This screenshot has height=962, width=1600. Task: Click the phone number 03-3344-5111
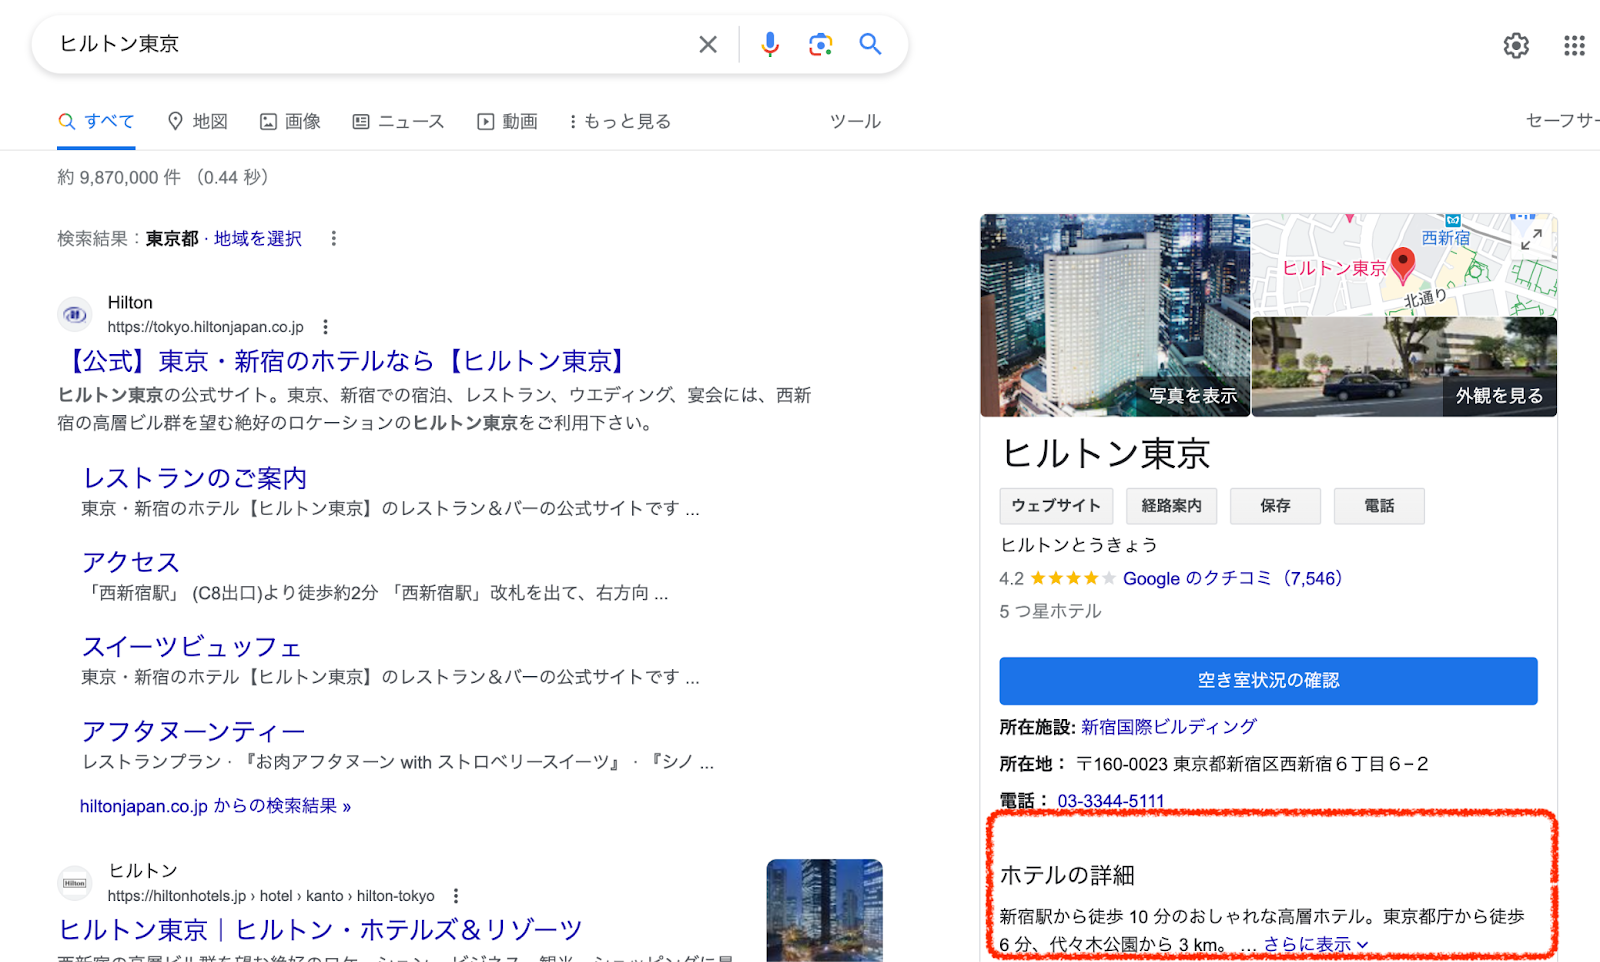coord(1111,801)
